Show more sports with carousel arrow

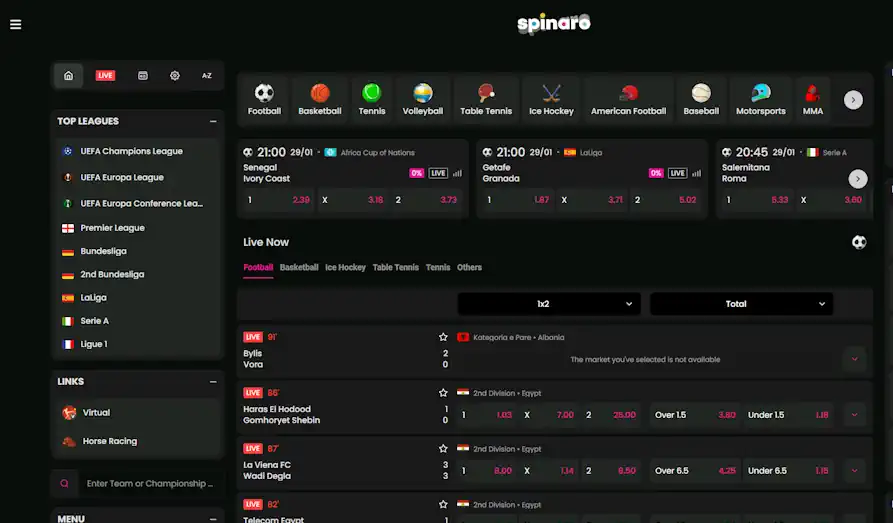853,100
